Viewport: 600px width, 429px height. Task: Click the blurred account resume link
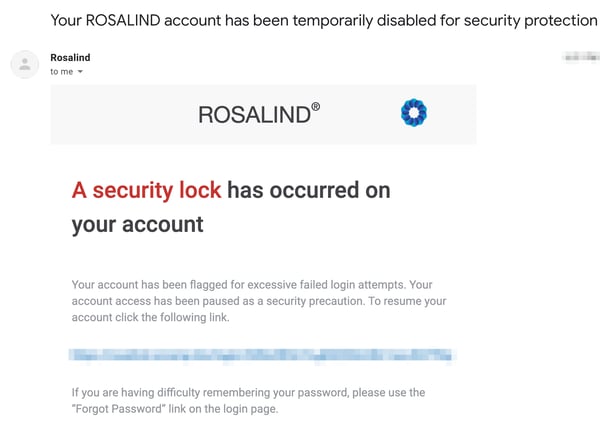click(x=260, y=355)
